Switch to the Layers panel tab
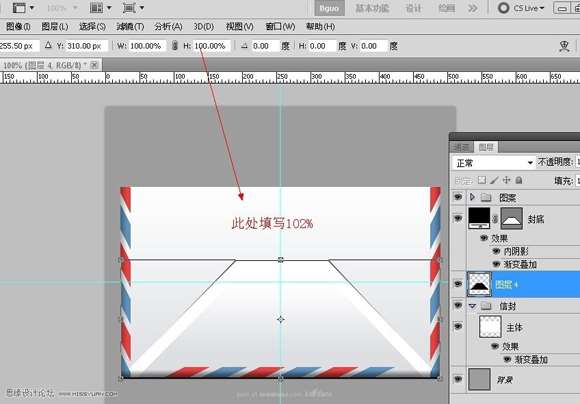The image size is (580, 404). pos(486,147)
